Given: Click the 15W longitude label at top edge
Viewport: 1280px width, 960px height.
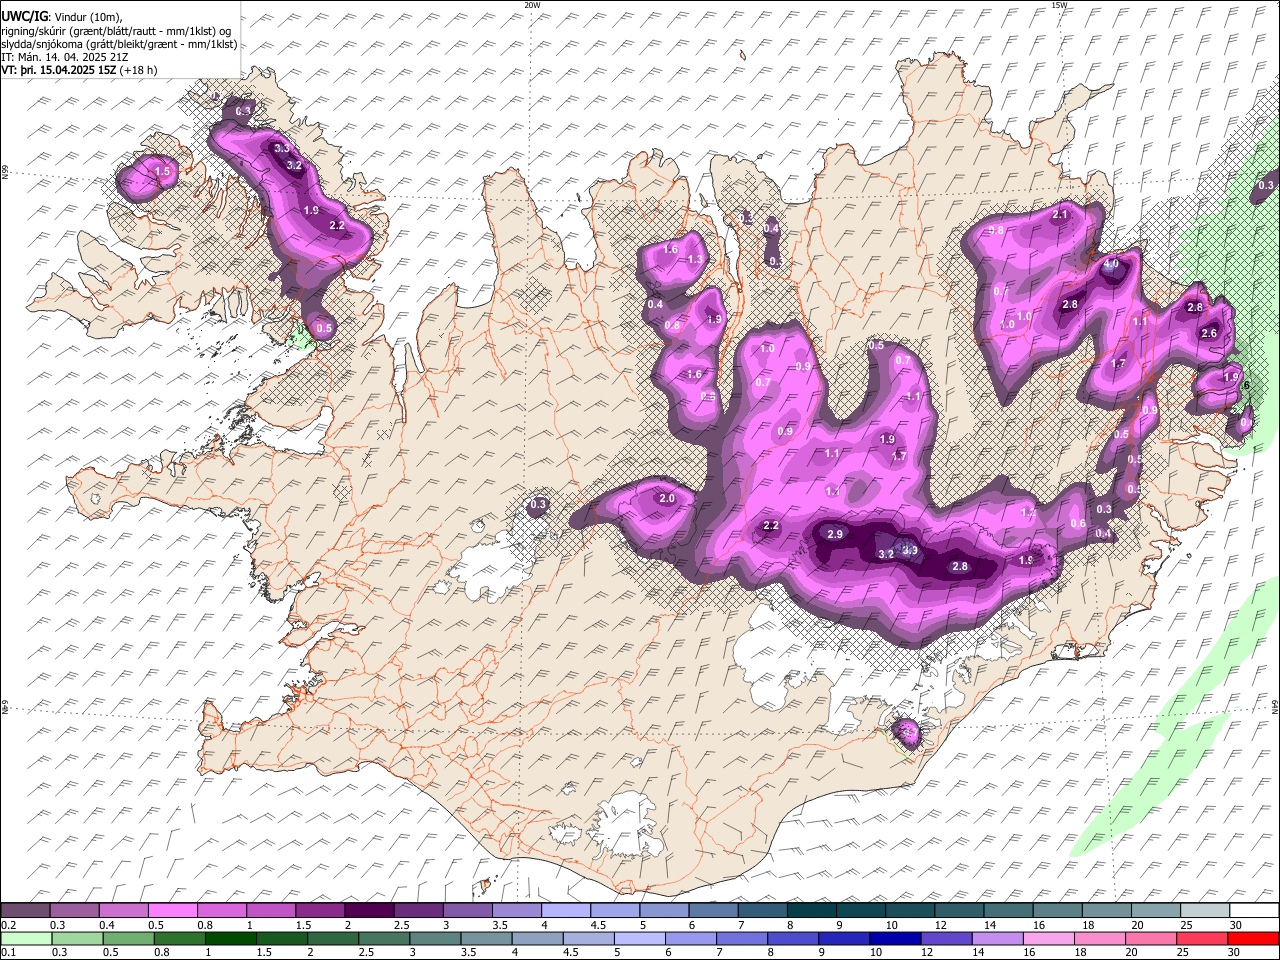Looking at the screenshot, I should [x=1059, y=5].
